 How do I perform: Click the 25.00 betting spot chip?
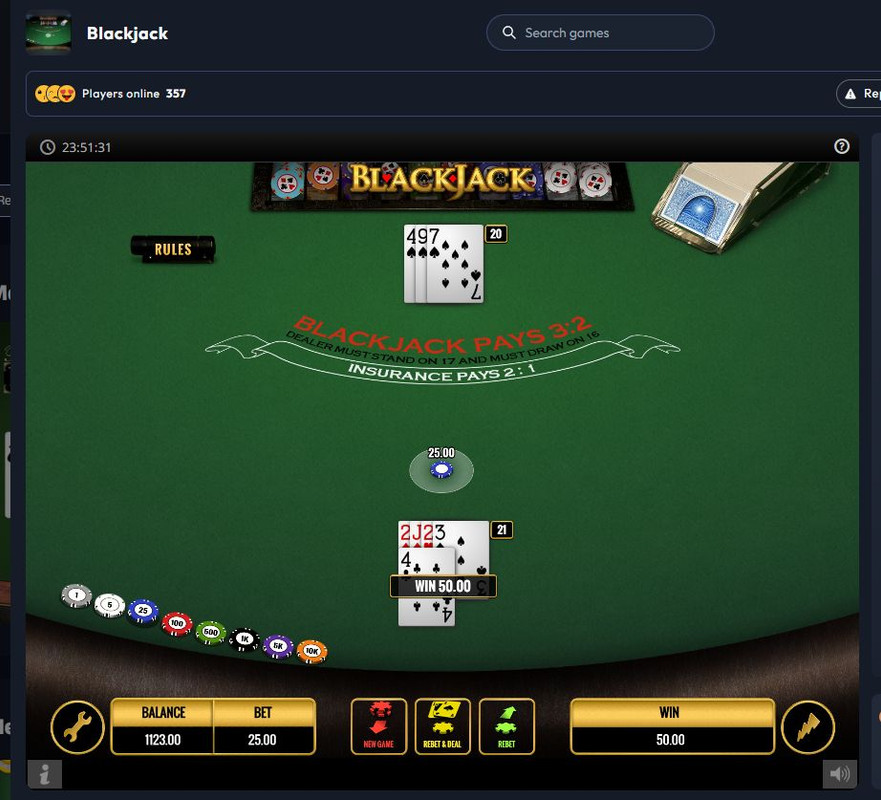(x=442, y=469)
